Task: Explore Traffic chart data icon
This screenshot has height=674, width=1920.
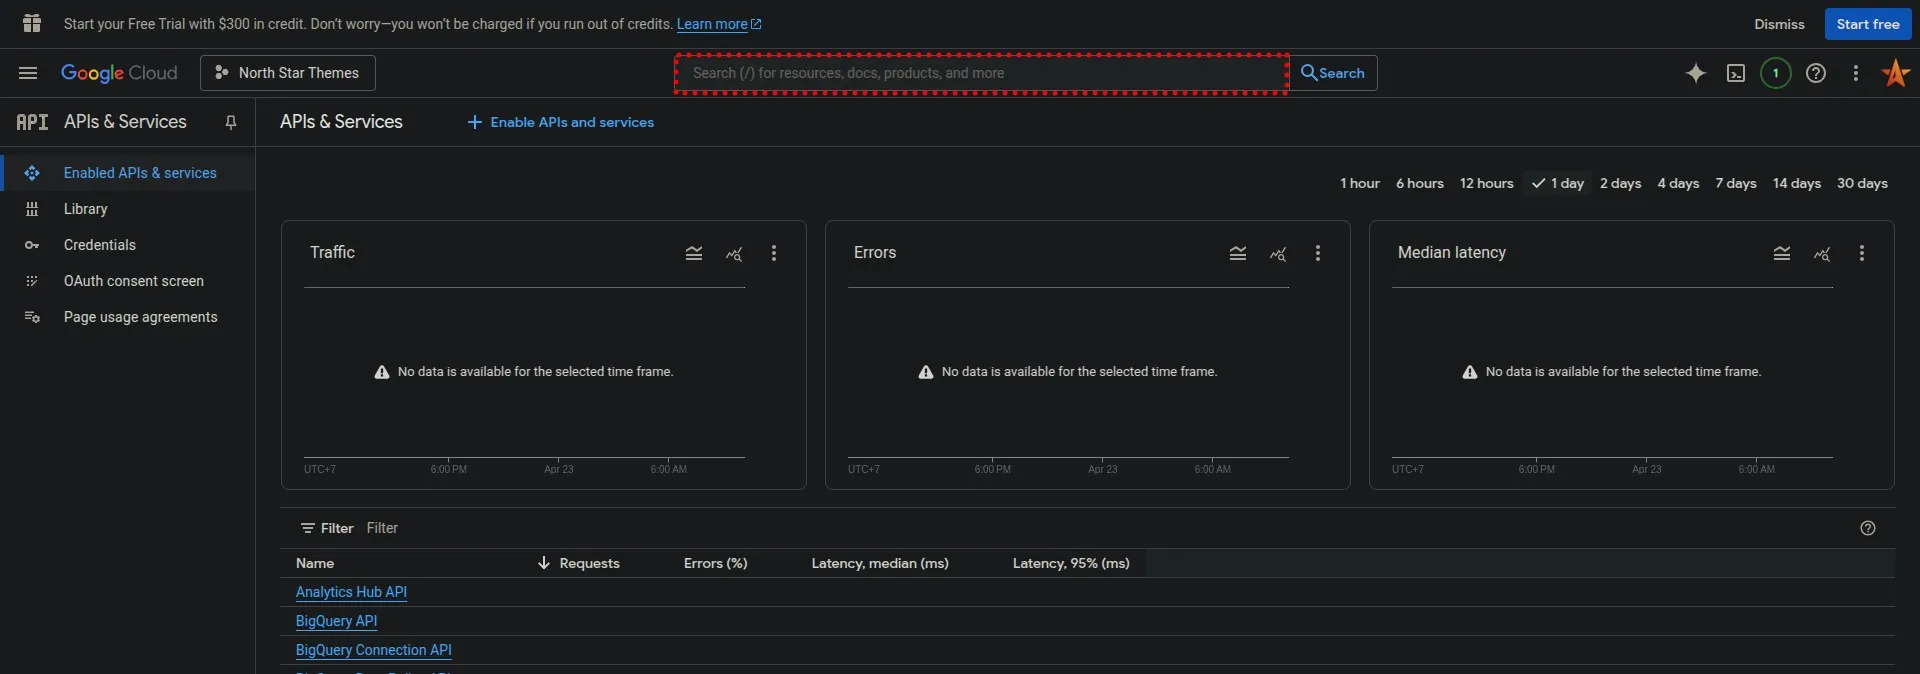Action: click(734, 254)
